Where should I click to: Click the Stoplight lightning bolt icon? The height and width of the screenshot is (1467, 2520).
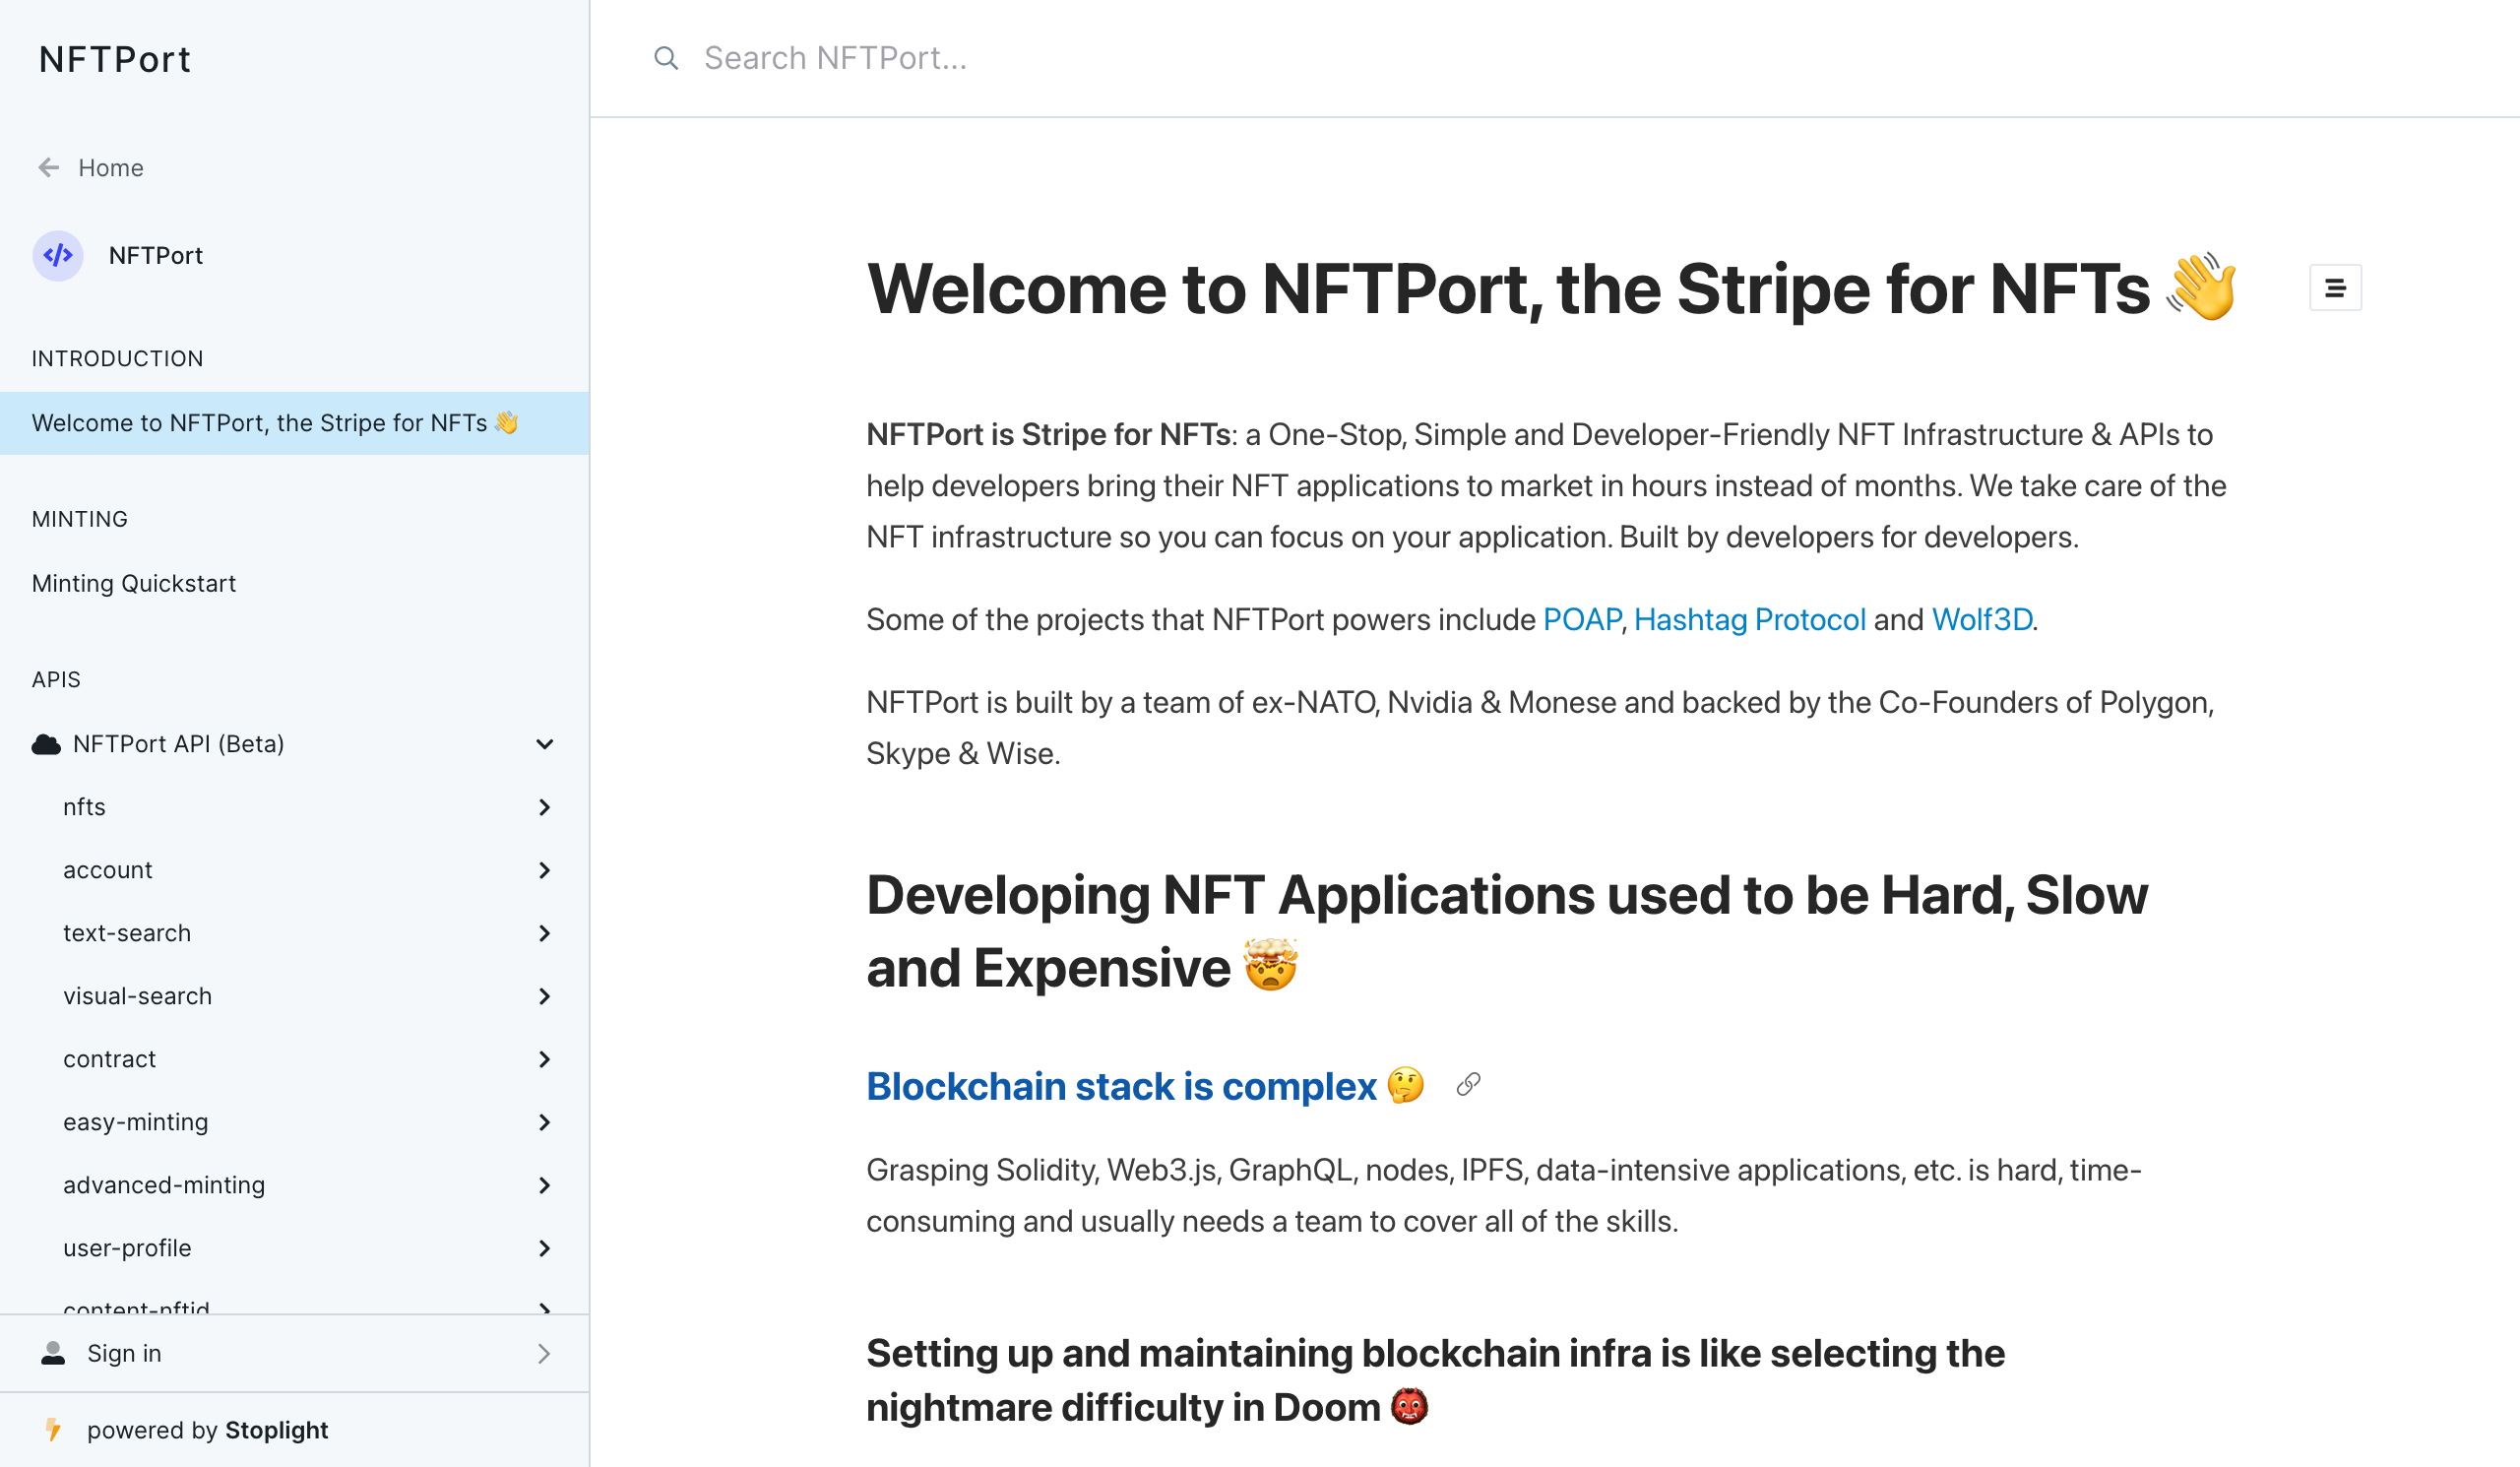(x=54, y=1430)
